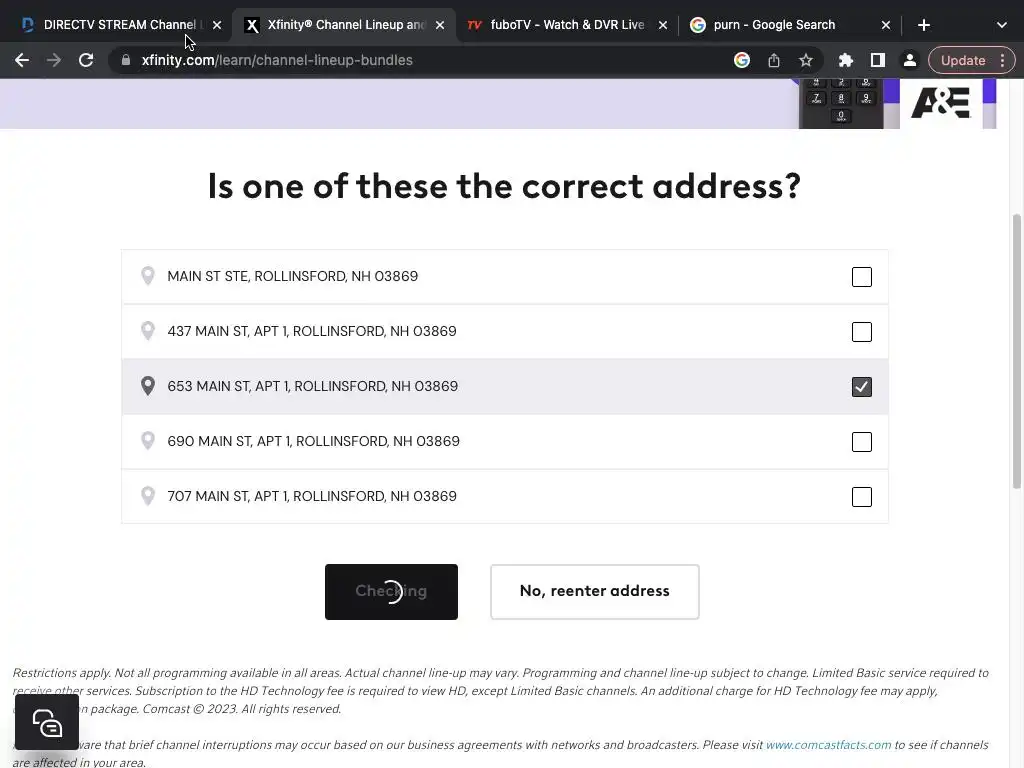1024x768 pixels.
Task: Click the xfinity.com address bar
Action: pos(400,60)
